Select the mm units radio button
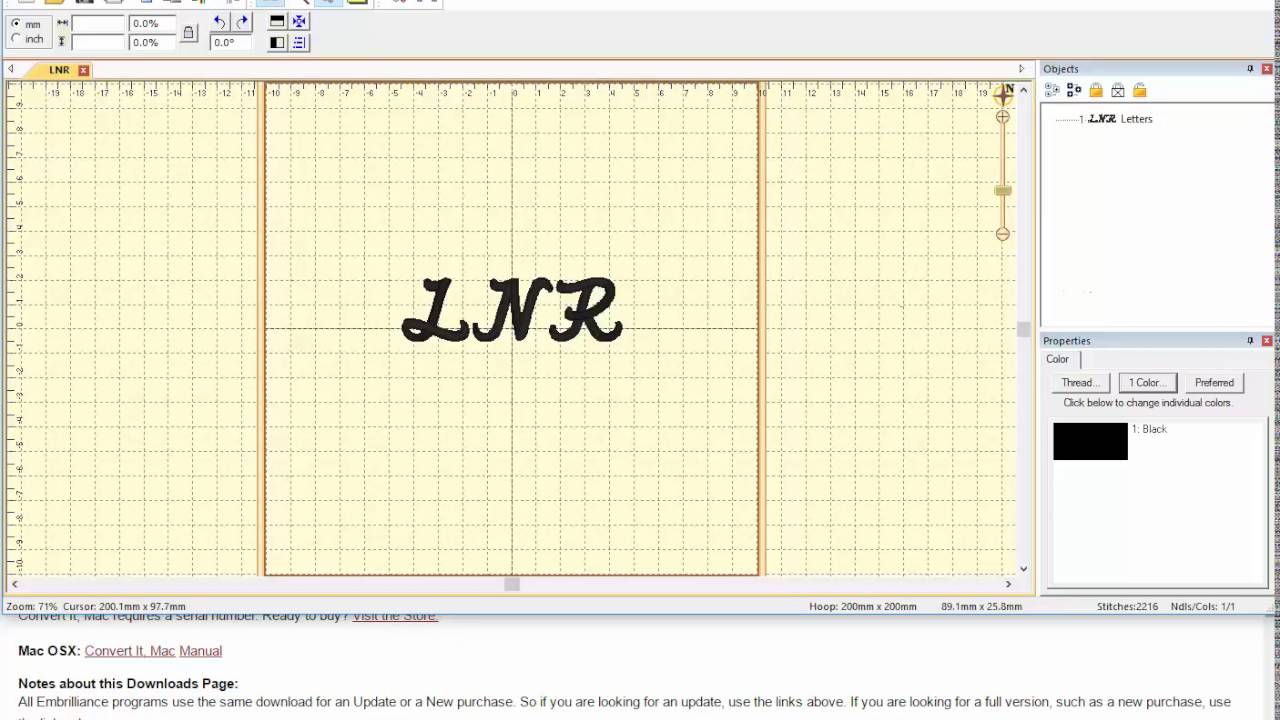1280x720 pixels. [x=16, y=24]
